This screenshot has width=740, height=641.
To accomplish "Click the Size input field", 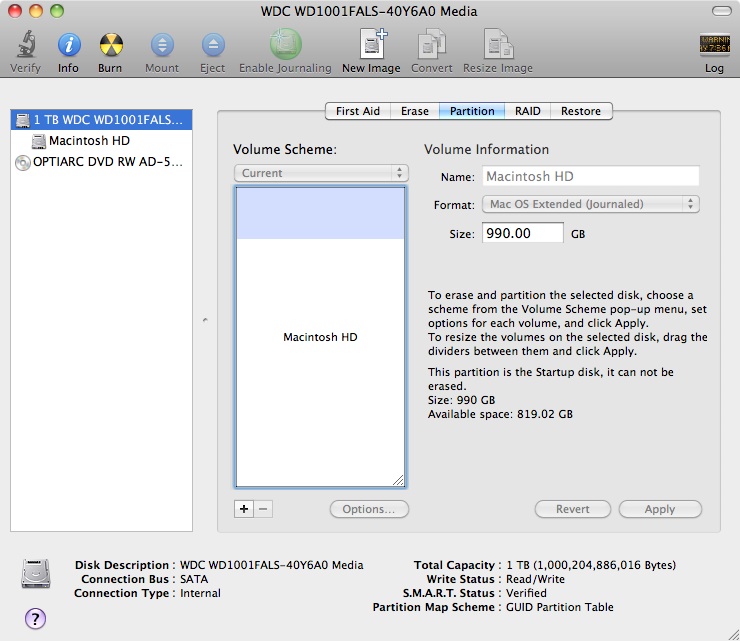I will (x=523, y=233).
